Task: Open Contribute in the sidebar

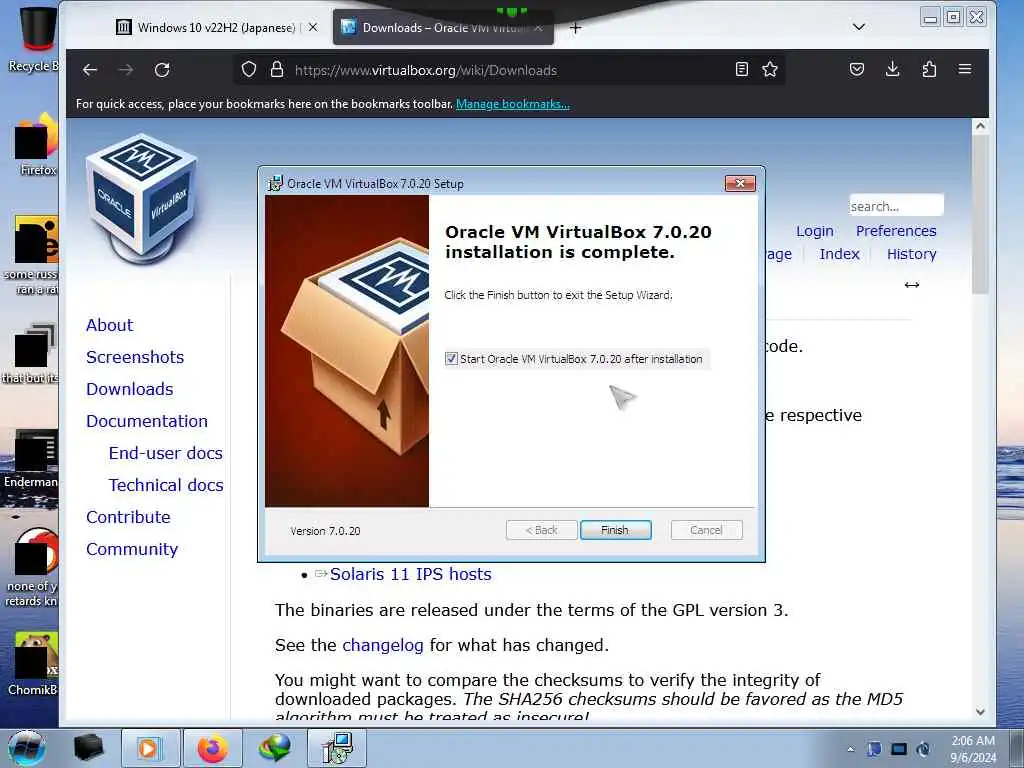Action: pyautogui.click(x=128, y=517)
